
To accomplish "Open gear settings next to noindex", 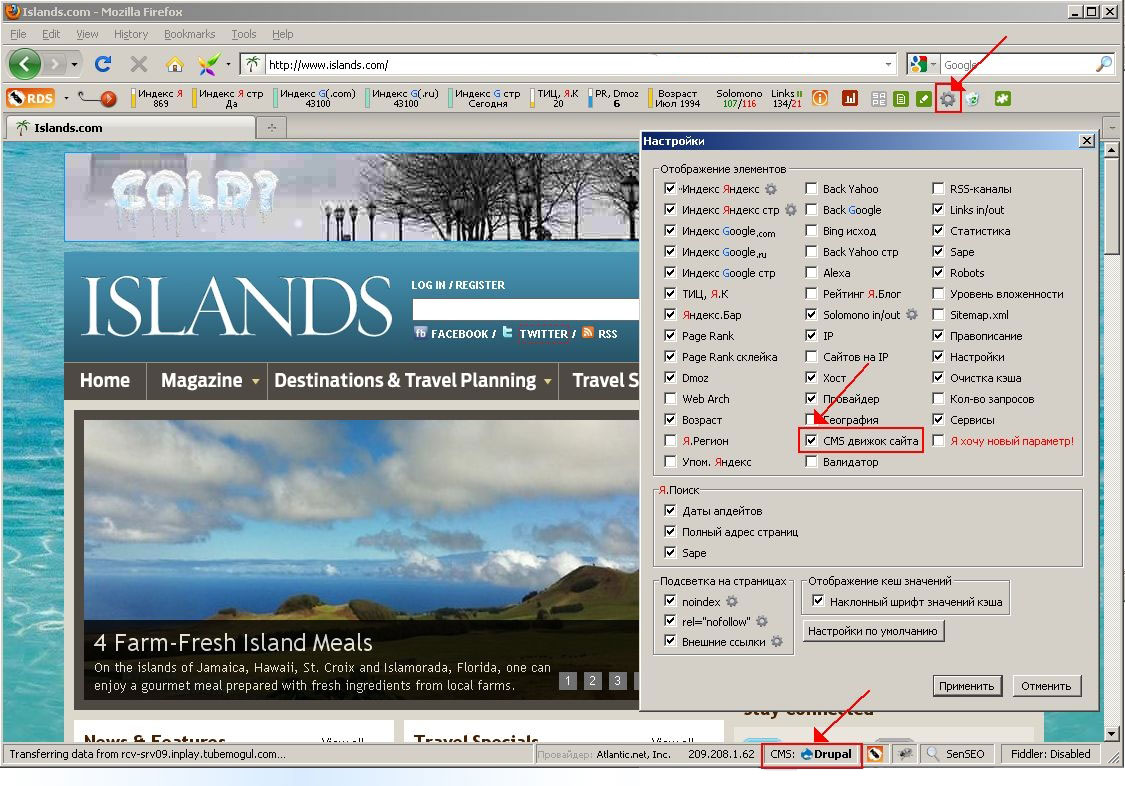I will (x=732, y=602).
